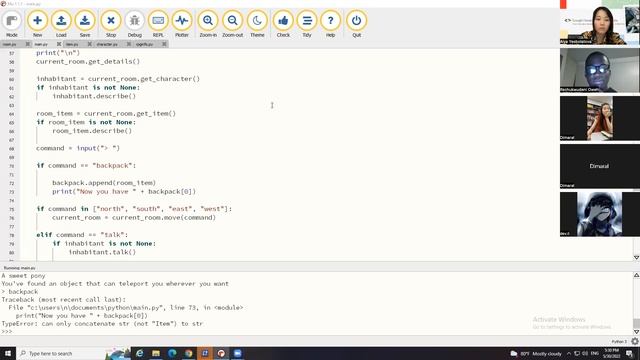Open the Windows Start menu

(8, 353)
